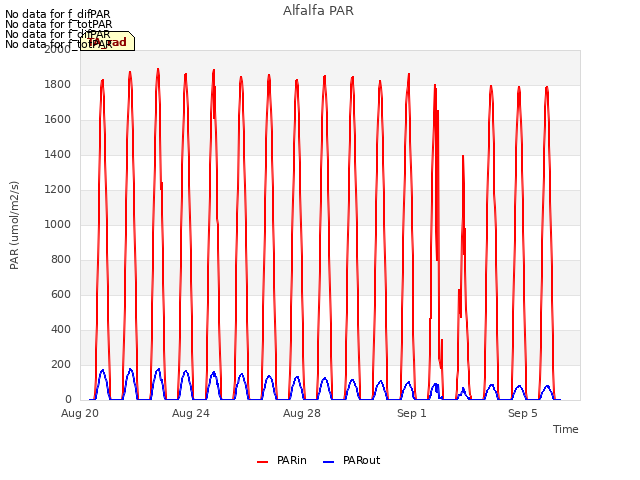This screenshot has width=640, height=480.
Task: Click the y-axis label PAR (umol/m2/s)
Action: [x=14, y=225]
